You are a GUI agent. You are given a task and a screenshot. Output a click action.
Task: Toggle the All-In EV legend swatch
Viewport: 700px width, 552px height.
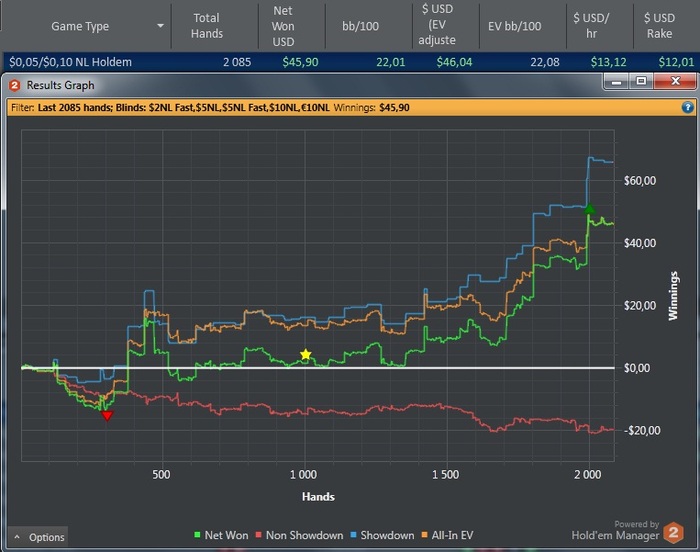point(425,535)
